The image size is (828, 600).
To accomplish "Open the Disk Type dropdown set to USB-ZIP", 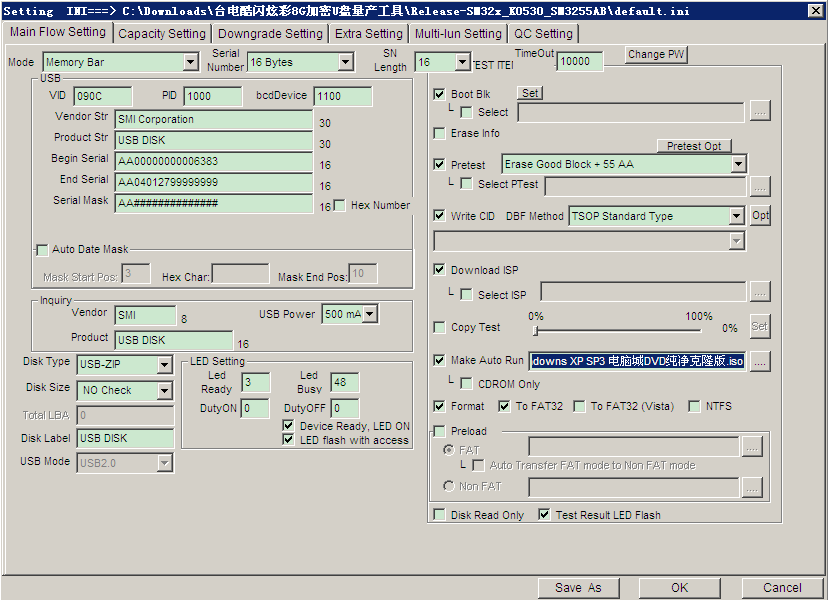I will (x=165, y=365).
